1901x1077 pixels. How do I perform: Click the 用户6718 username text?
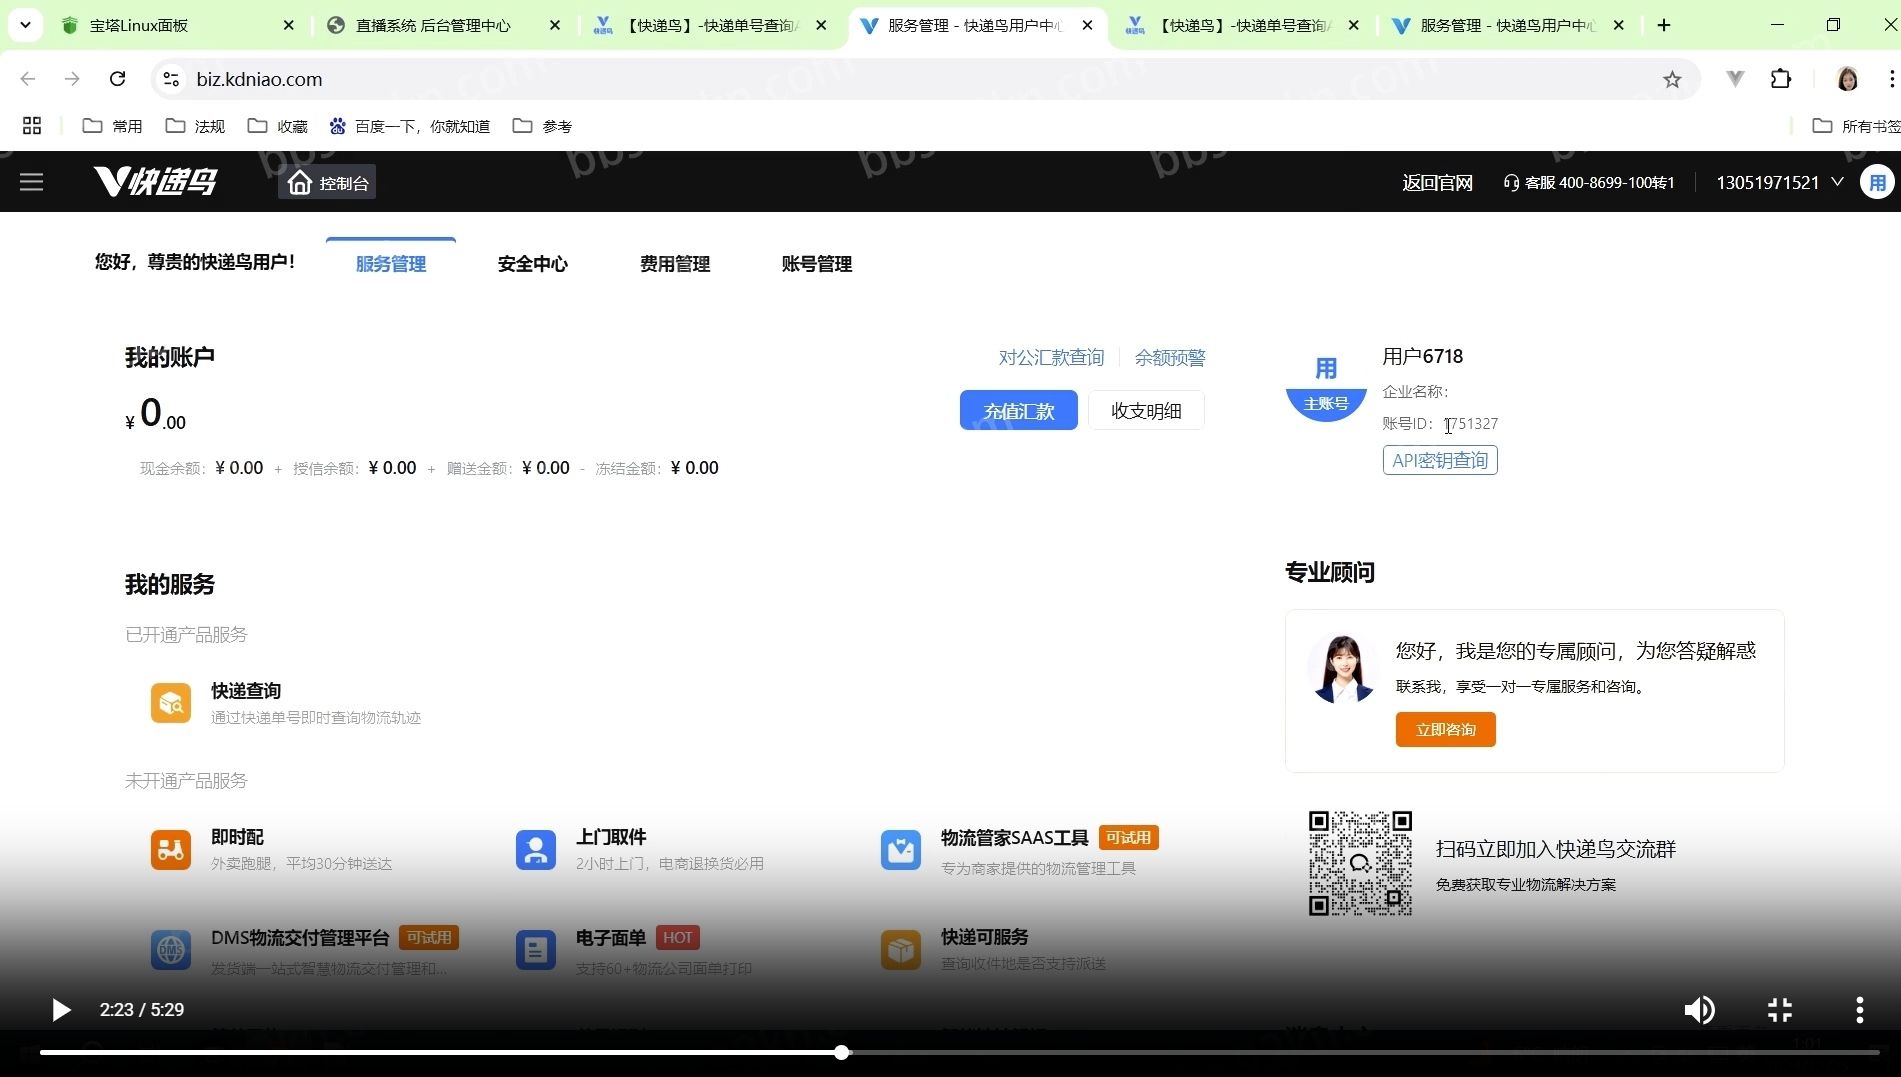tap(1423, 357)
